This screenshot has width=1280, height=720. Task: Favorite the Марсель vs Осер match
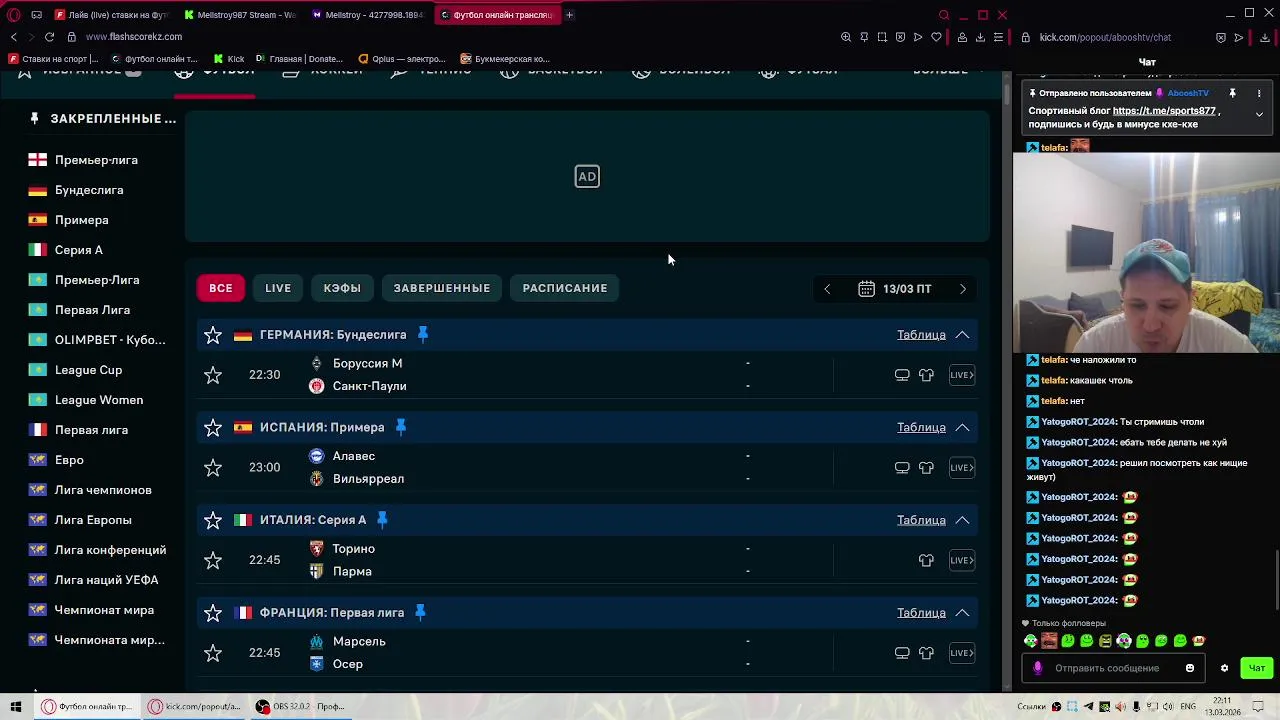213,653
